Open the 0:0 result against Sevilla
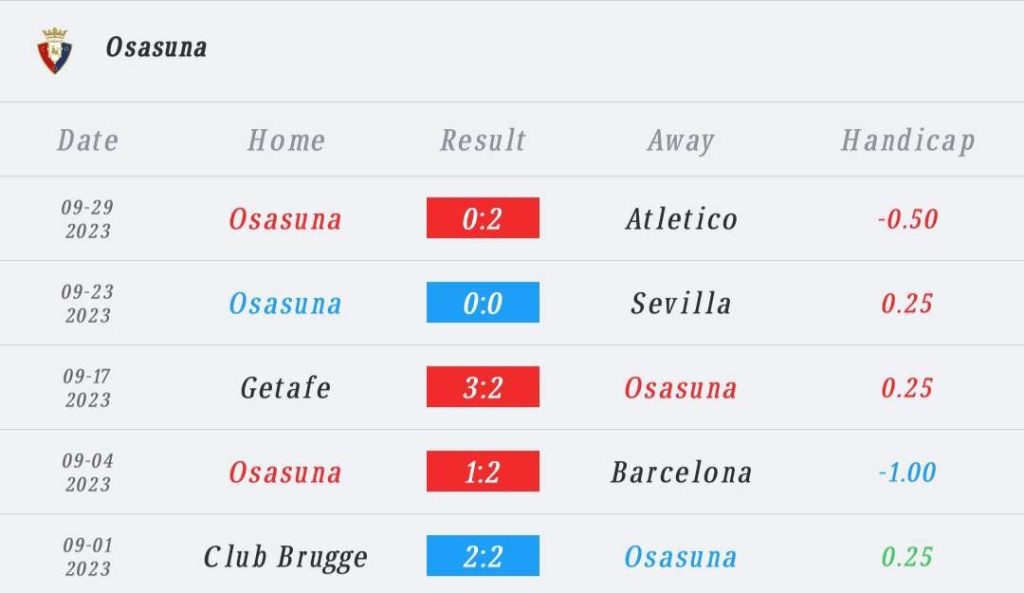The height and width of the screenshot is (593, 1024). [x=483, y=302]
